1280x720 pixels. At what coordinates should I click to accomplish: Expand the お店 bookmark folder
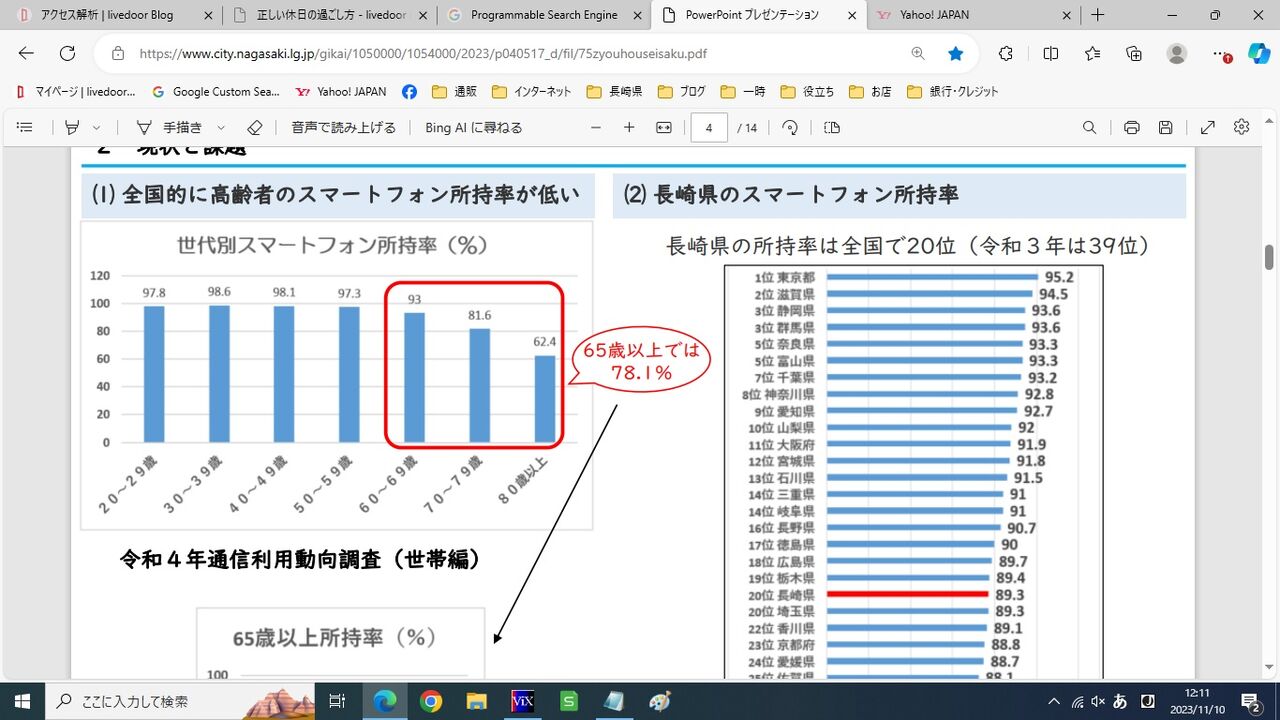pos(869,91)
